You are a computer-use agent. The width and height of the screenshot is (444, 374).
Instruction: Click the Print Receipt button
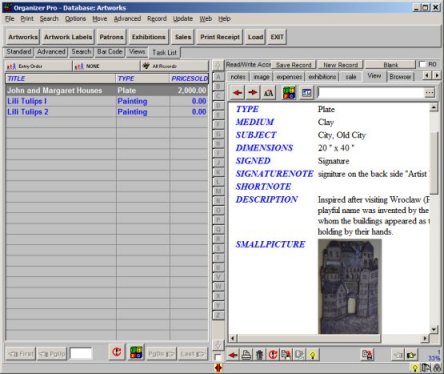pyautogui.click(x=220, y=37)
